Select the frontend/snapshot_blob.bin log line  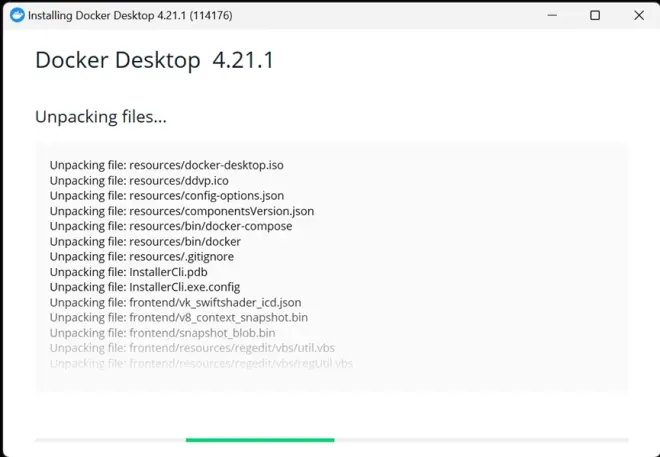point(162,333)
